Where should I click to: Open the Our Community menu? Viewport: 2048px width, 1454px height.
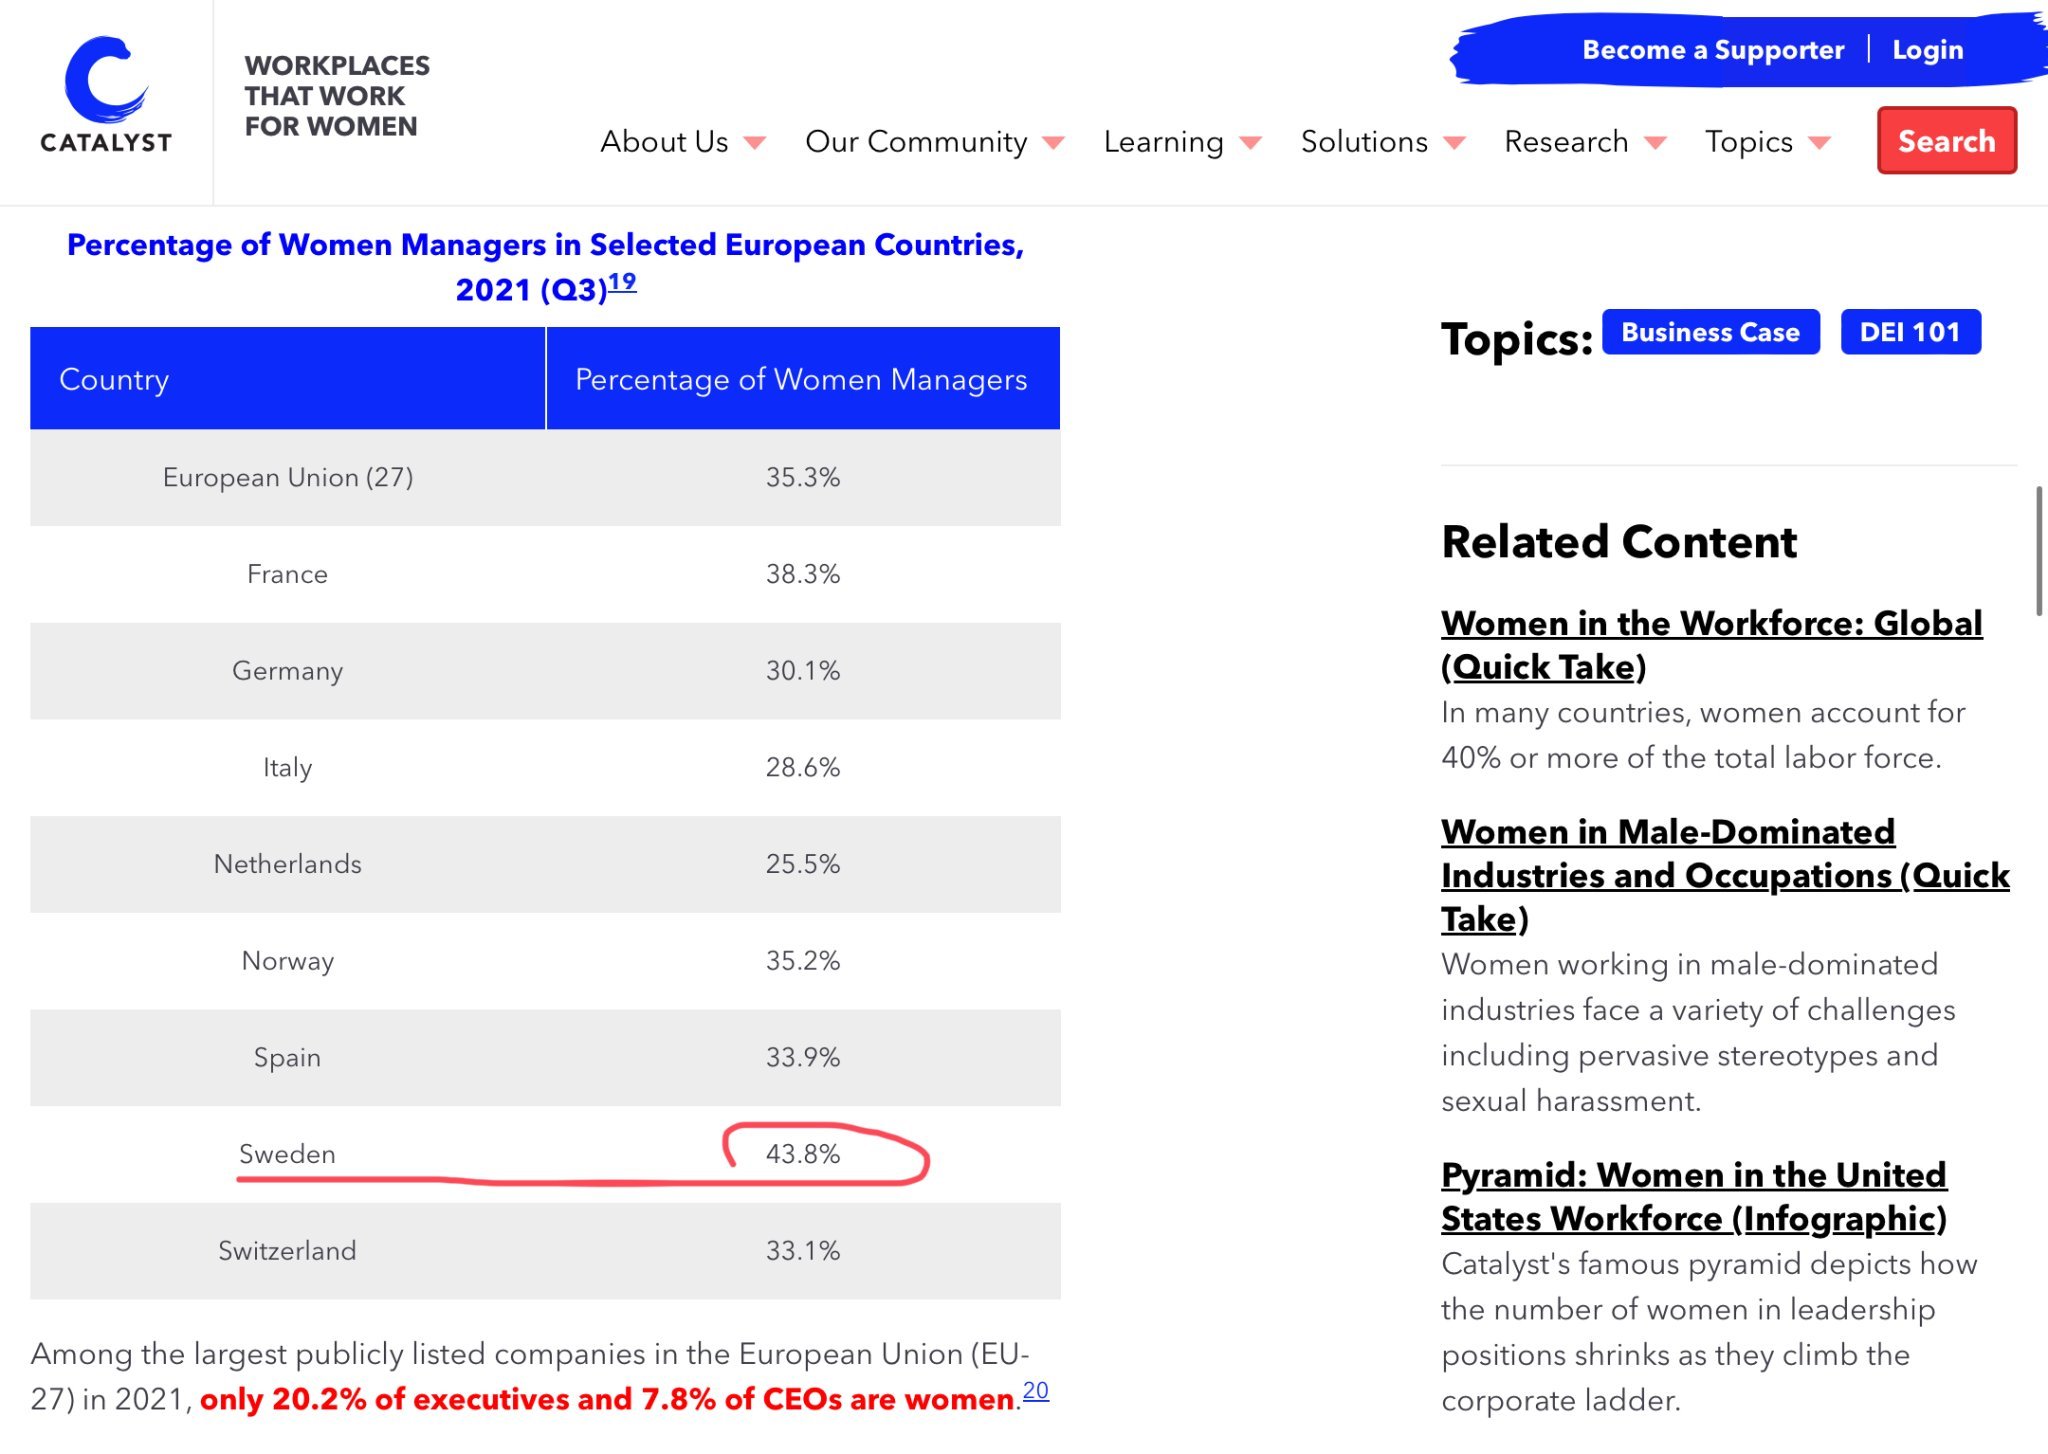click(x=916, y=142)
